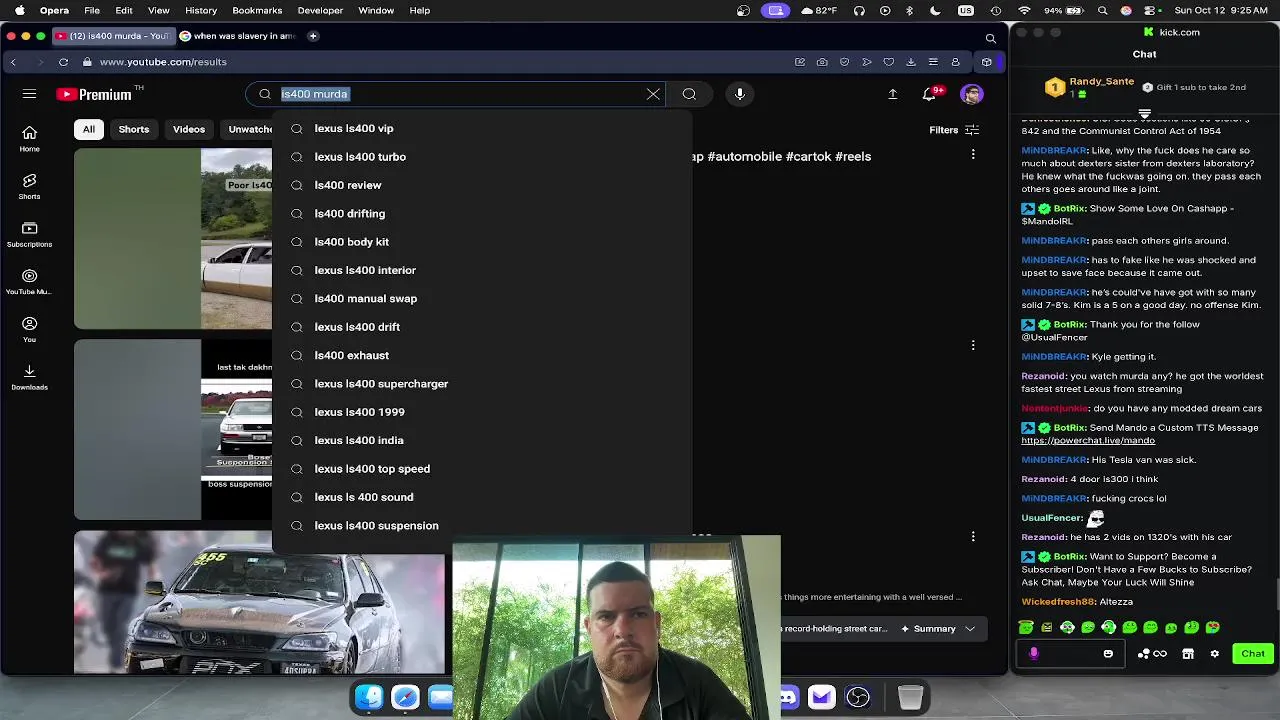Open the search Filters panel
This screenshot has width=1280, height=720.
954,130
